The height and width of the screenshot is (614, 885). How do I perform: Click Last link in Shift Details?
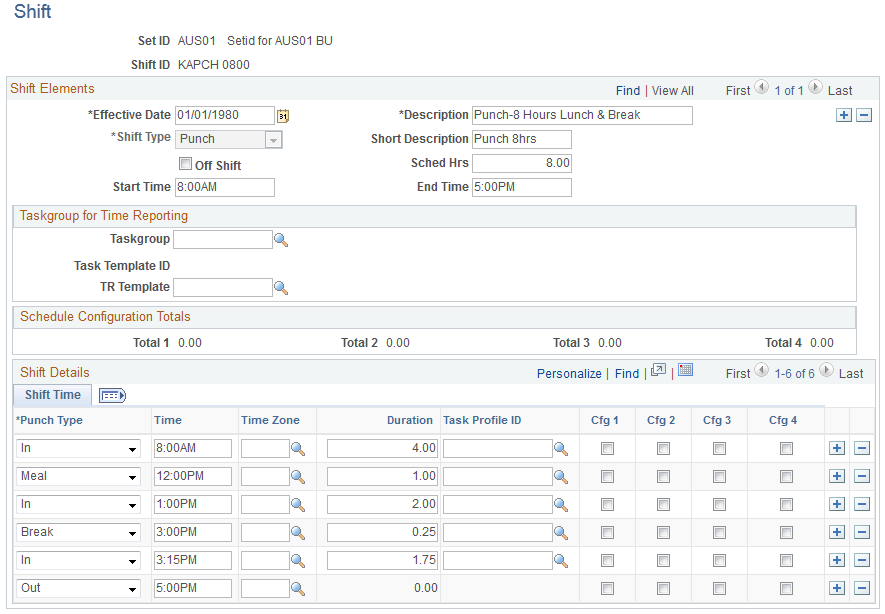click(x=851, y=374)
